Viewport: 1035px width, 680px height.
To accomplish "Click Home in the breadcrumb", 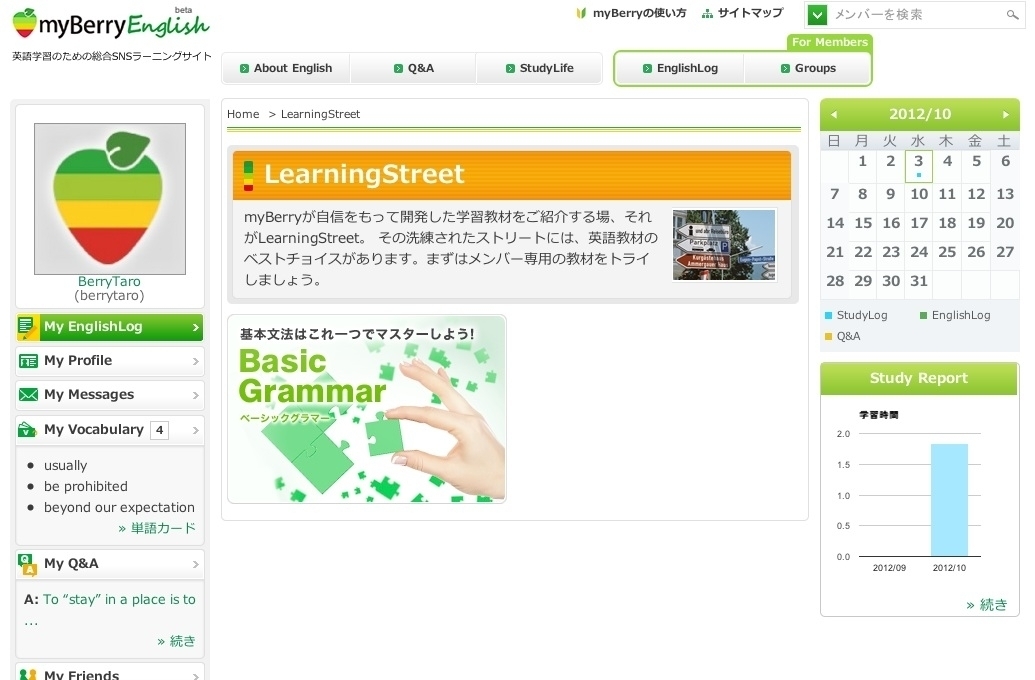I will (243, 114).
